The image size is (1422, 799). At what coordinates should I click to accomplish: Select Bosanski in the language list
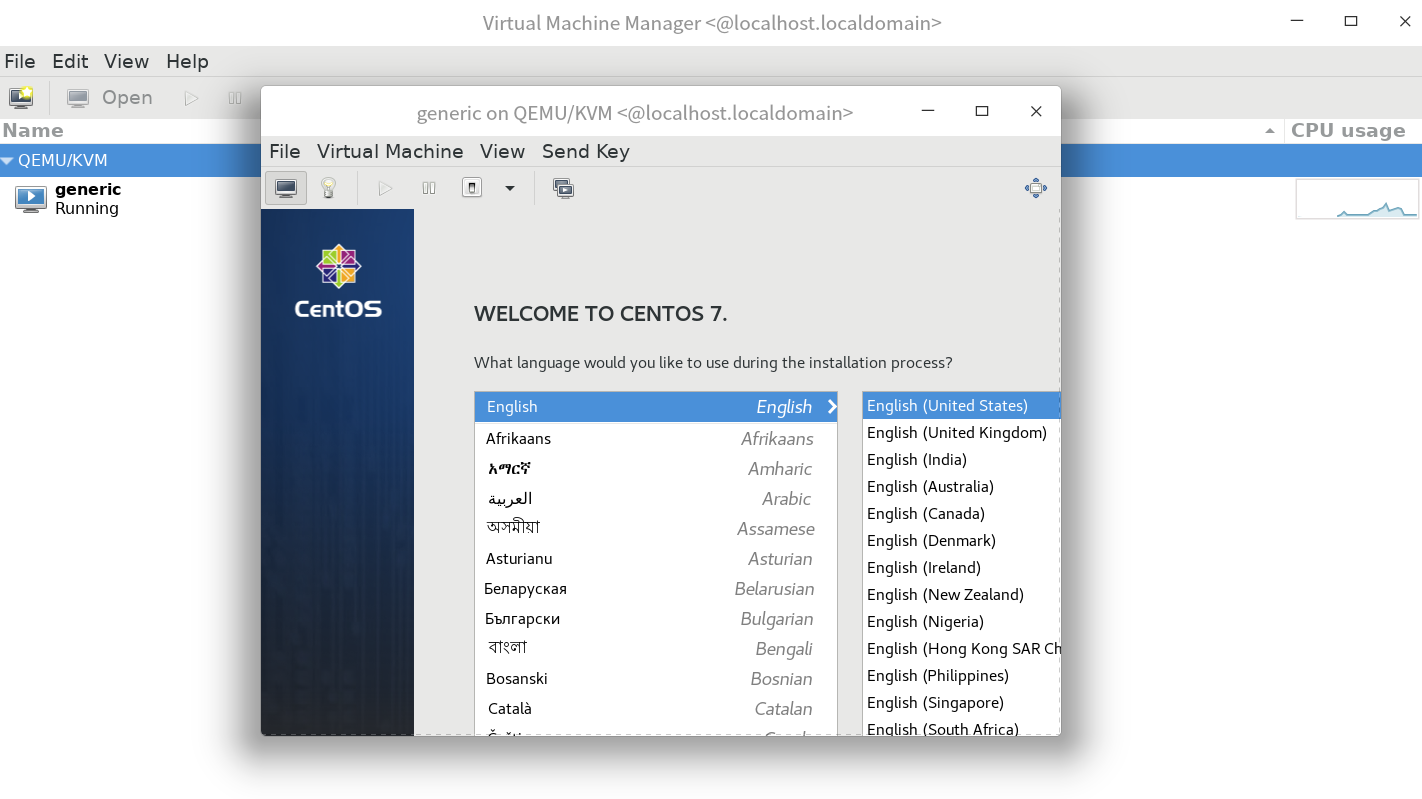click(656, 679)
